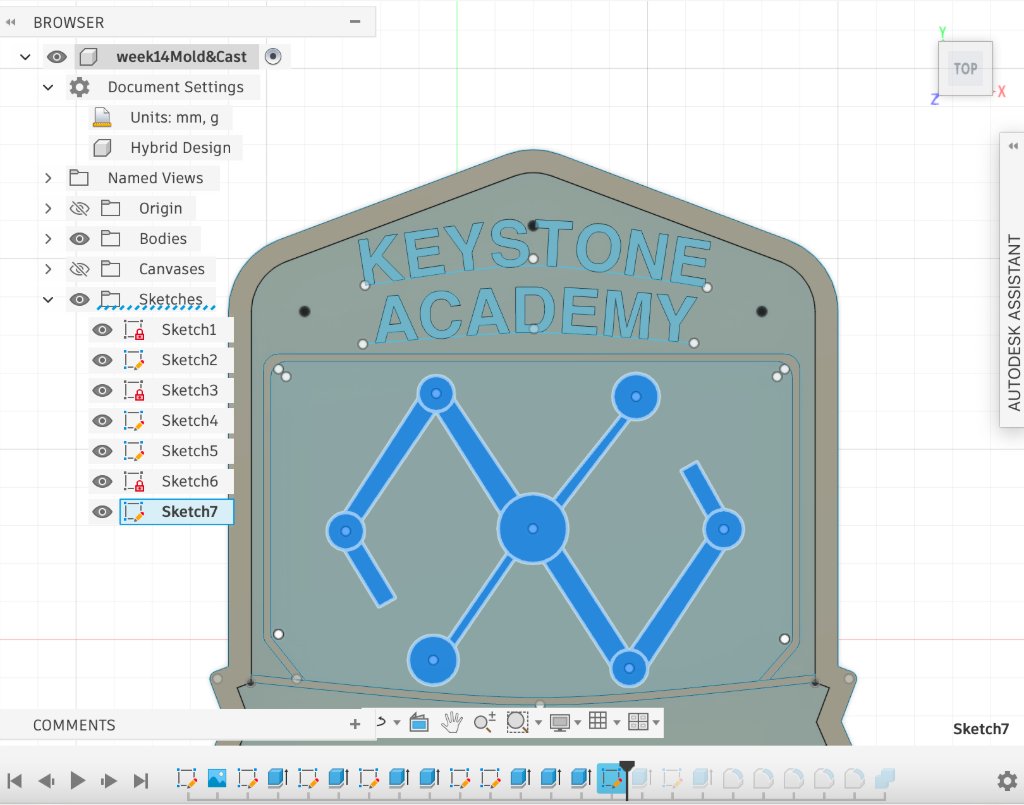
Task: Minimize the Browser panel with dash button
Action: (x=355, y=22)
